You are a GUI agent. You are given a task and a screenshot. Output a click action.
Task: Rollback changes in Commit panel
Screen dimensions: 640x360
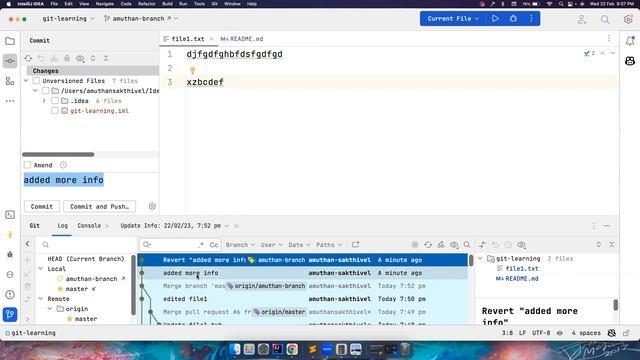[41, 58]
